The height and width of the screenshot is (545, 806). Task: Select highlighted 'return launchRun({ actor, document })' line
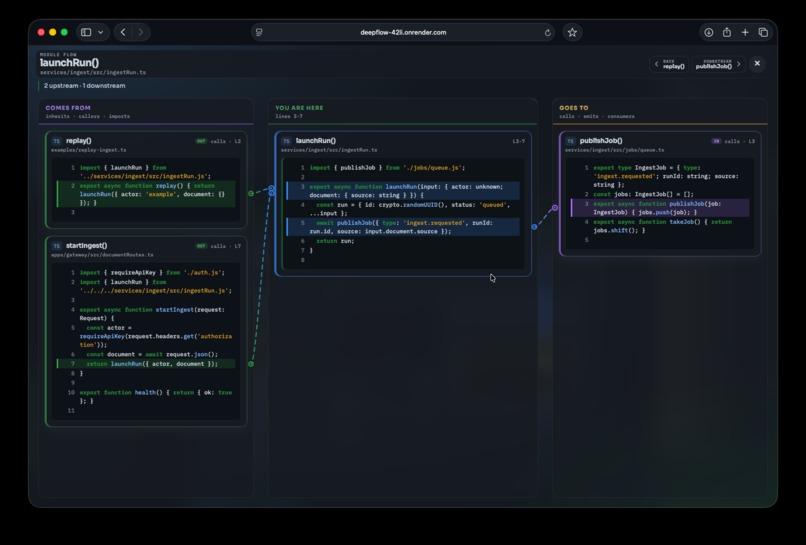(x=146, y=364)
